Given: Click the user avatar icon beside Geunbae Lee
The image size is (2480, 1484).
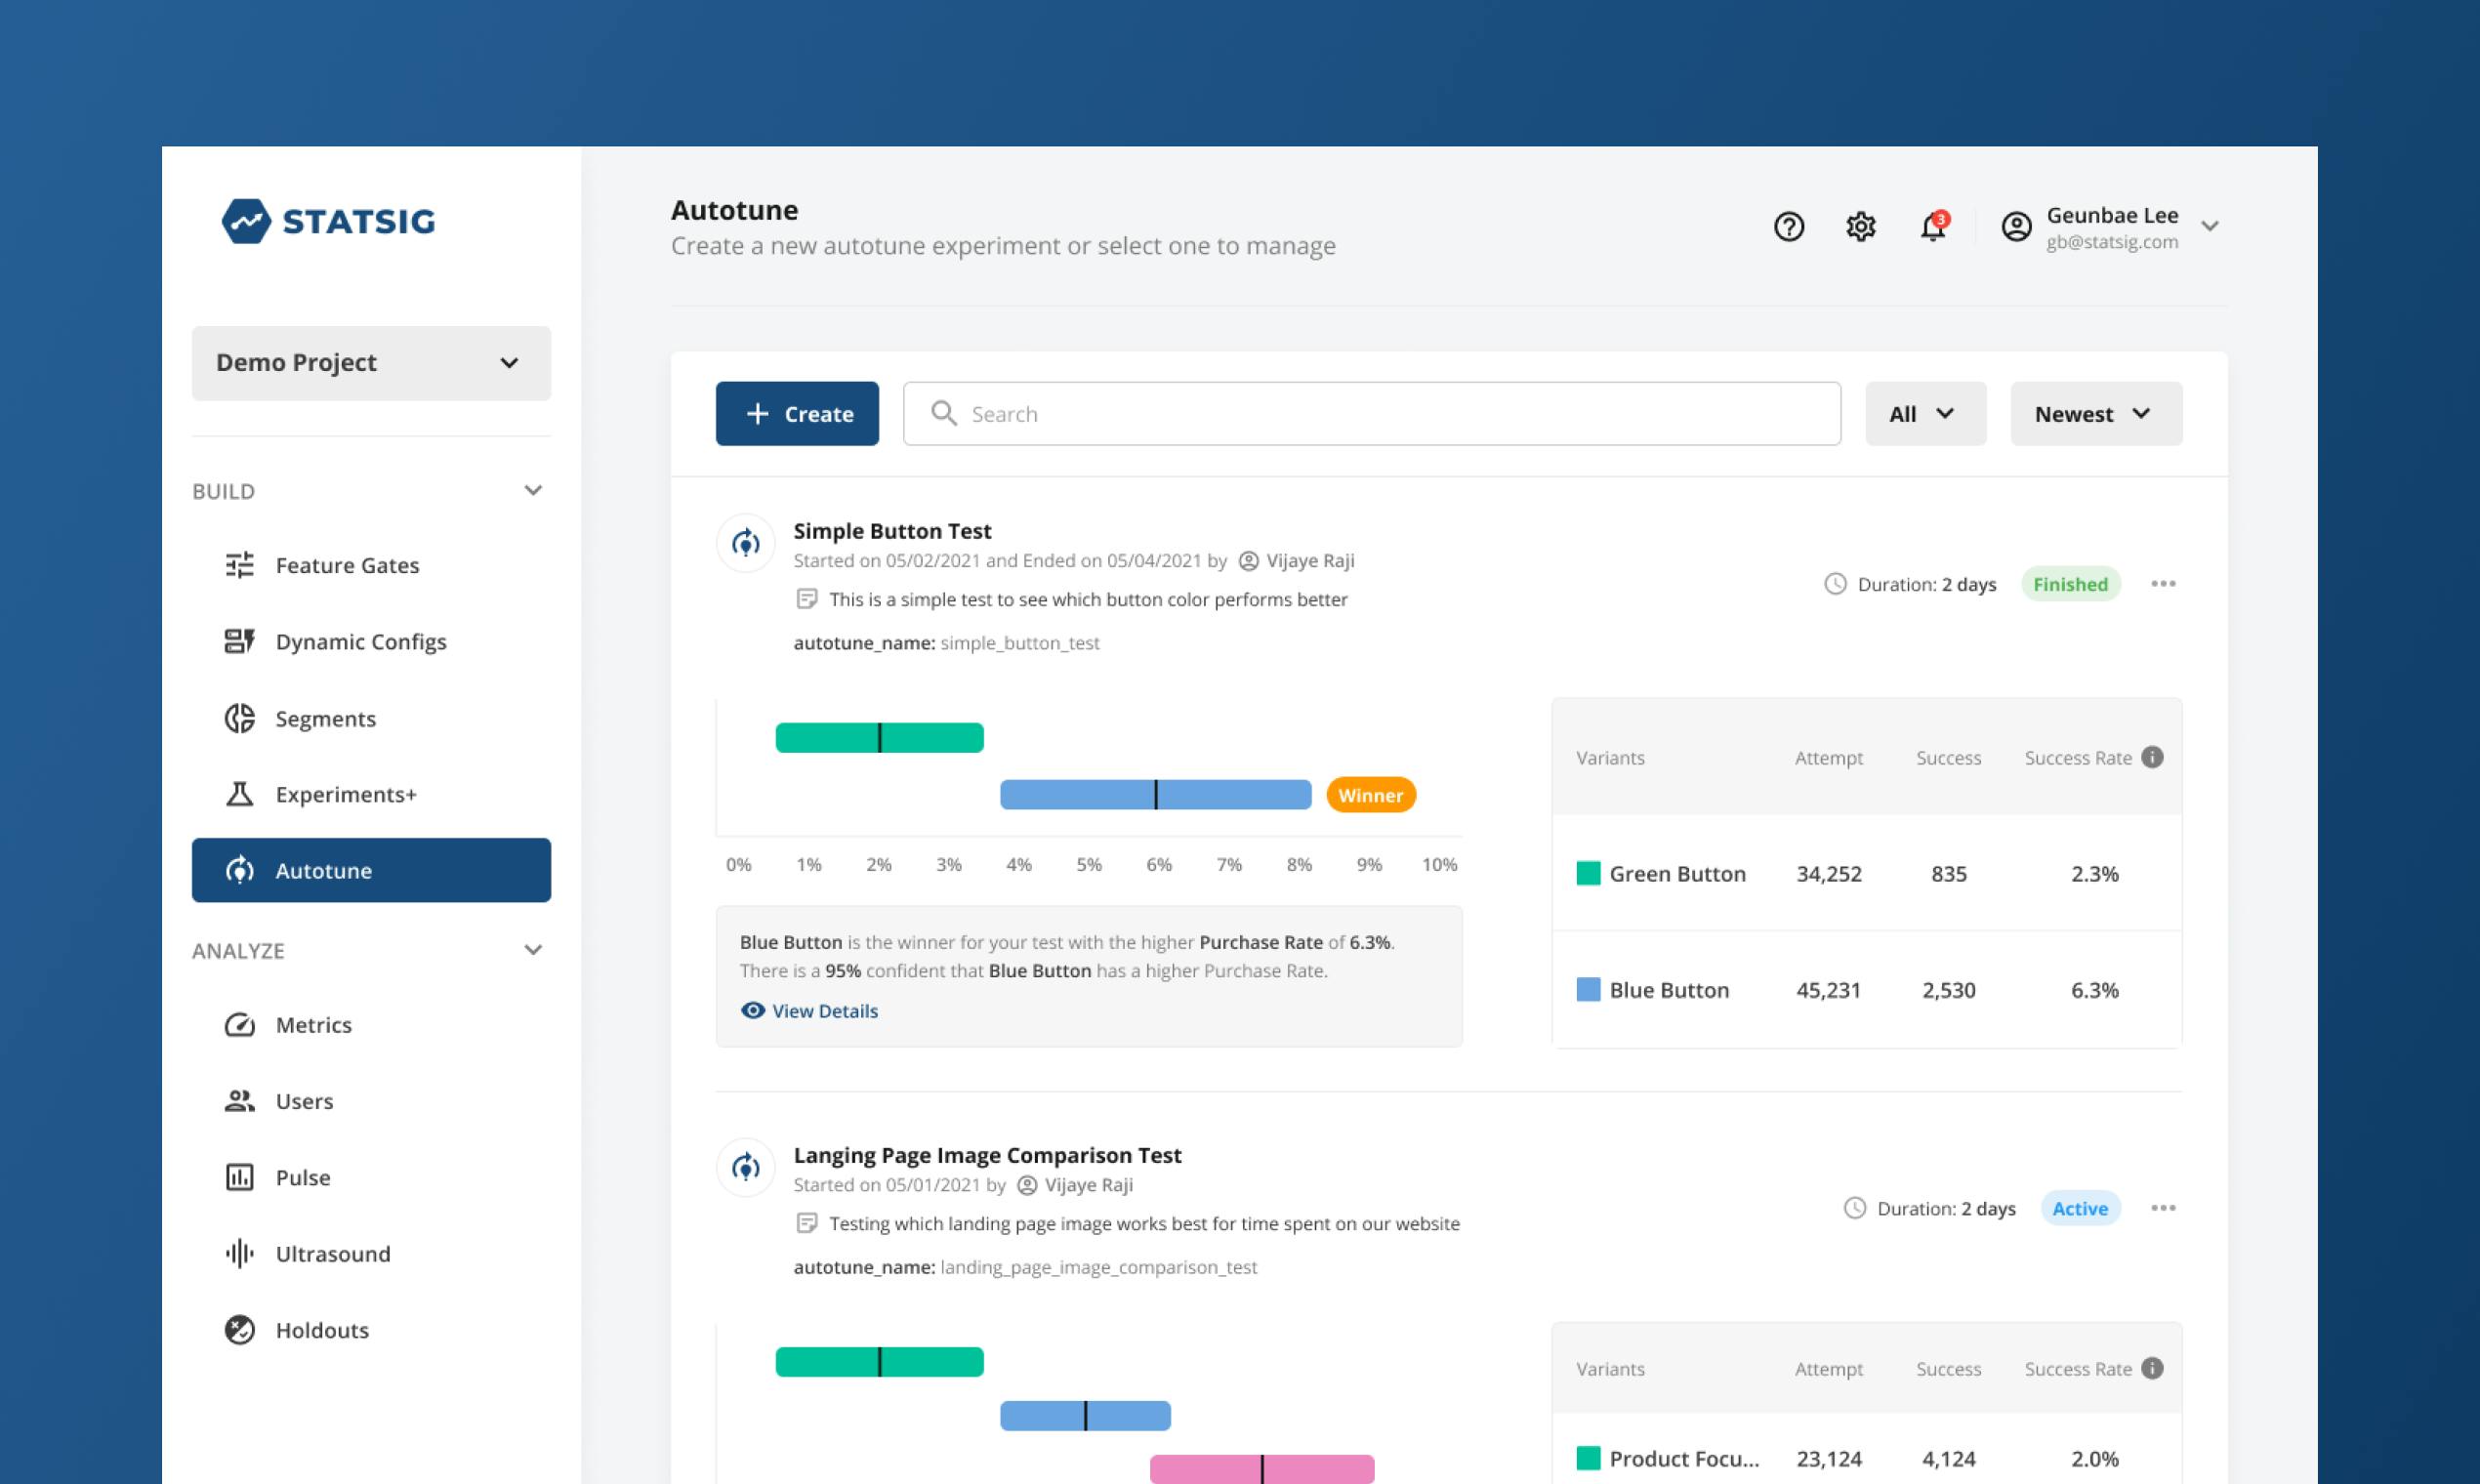Looking at the screenshot, I should [2016, 227].
